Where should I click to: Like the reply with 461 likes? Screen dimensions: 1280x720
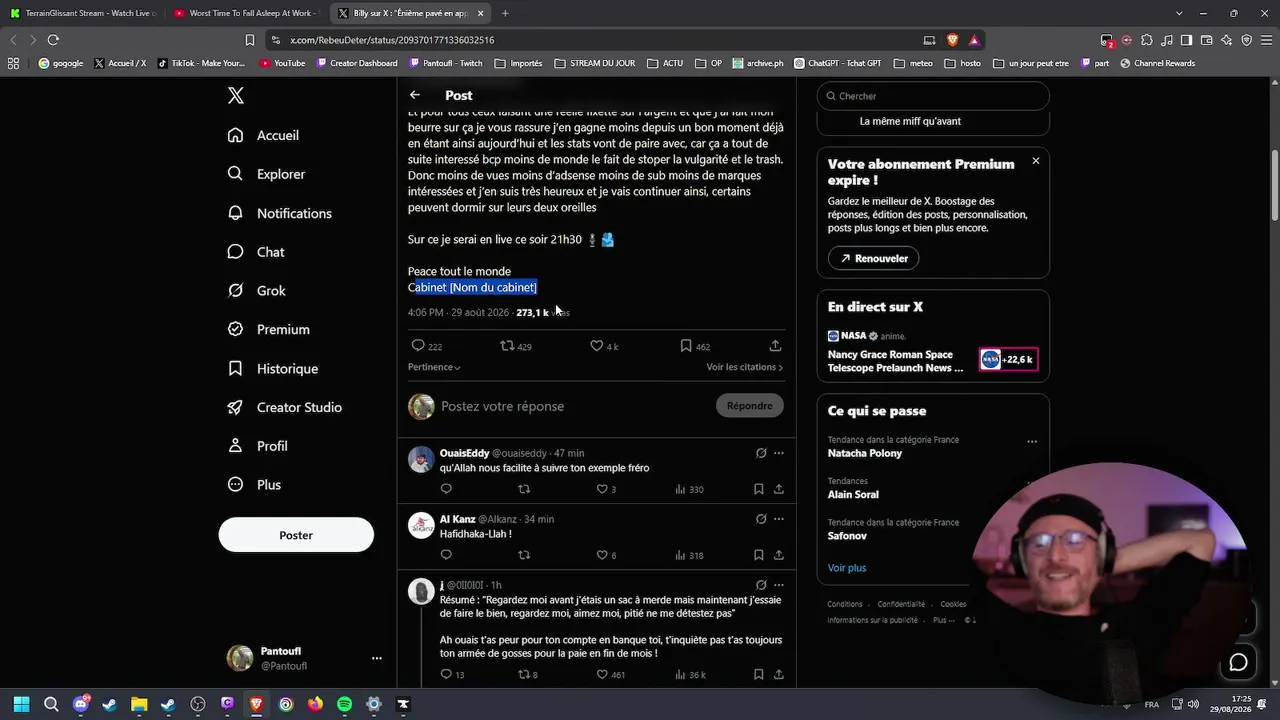coord(602,675)
